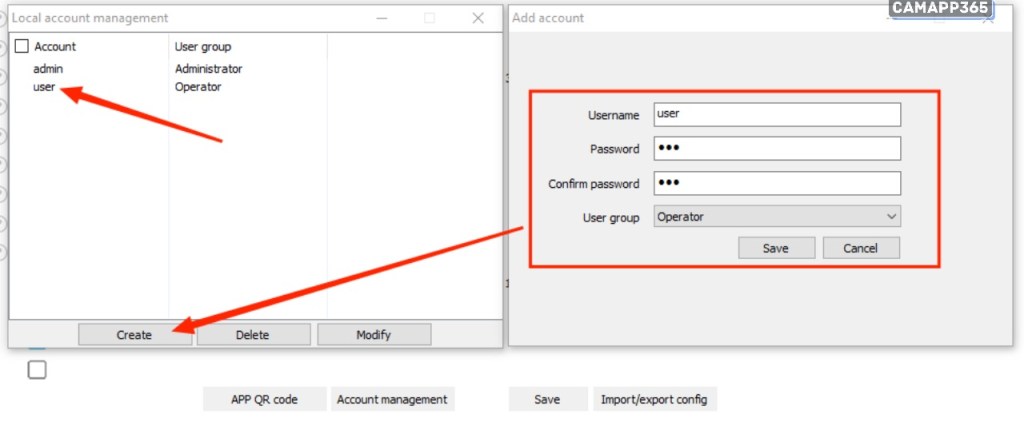Viewport: 1024px width, 430px height.
Task: Minimize the Local account management window
Action: 381,18
